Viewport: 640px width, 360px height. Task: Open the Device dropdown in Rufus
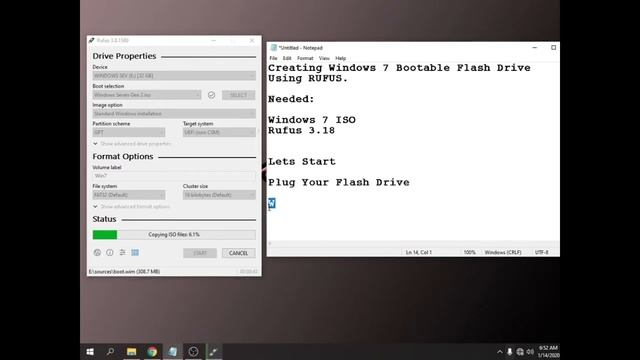pyautogui.click(x=174, y=76)
